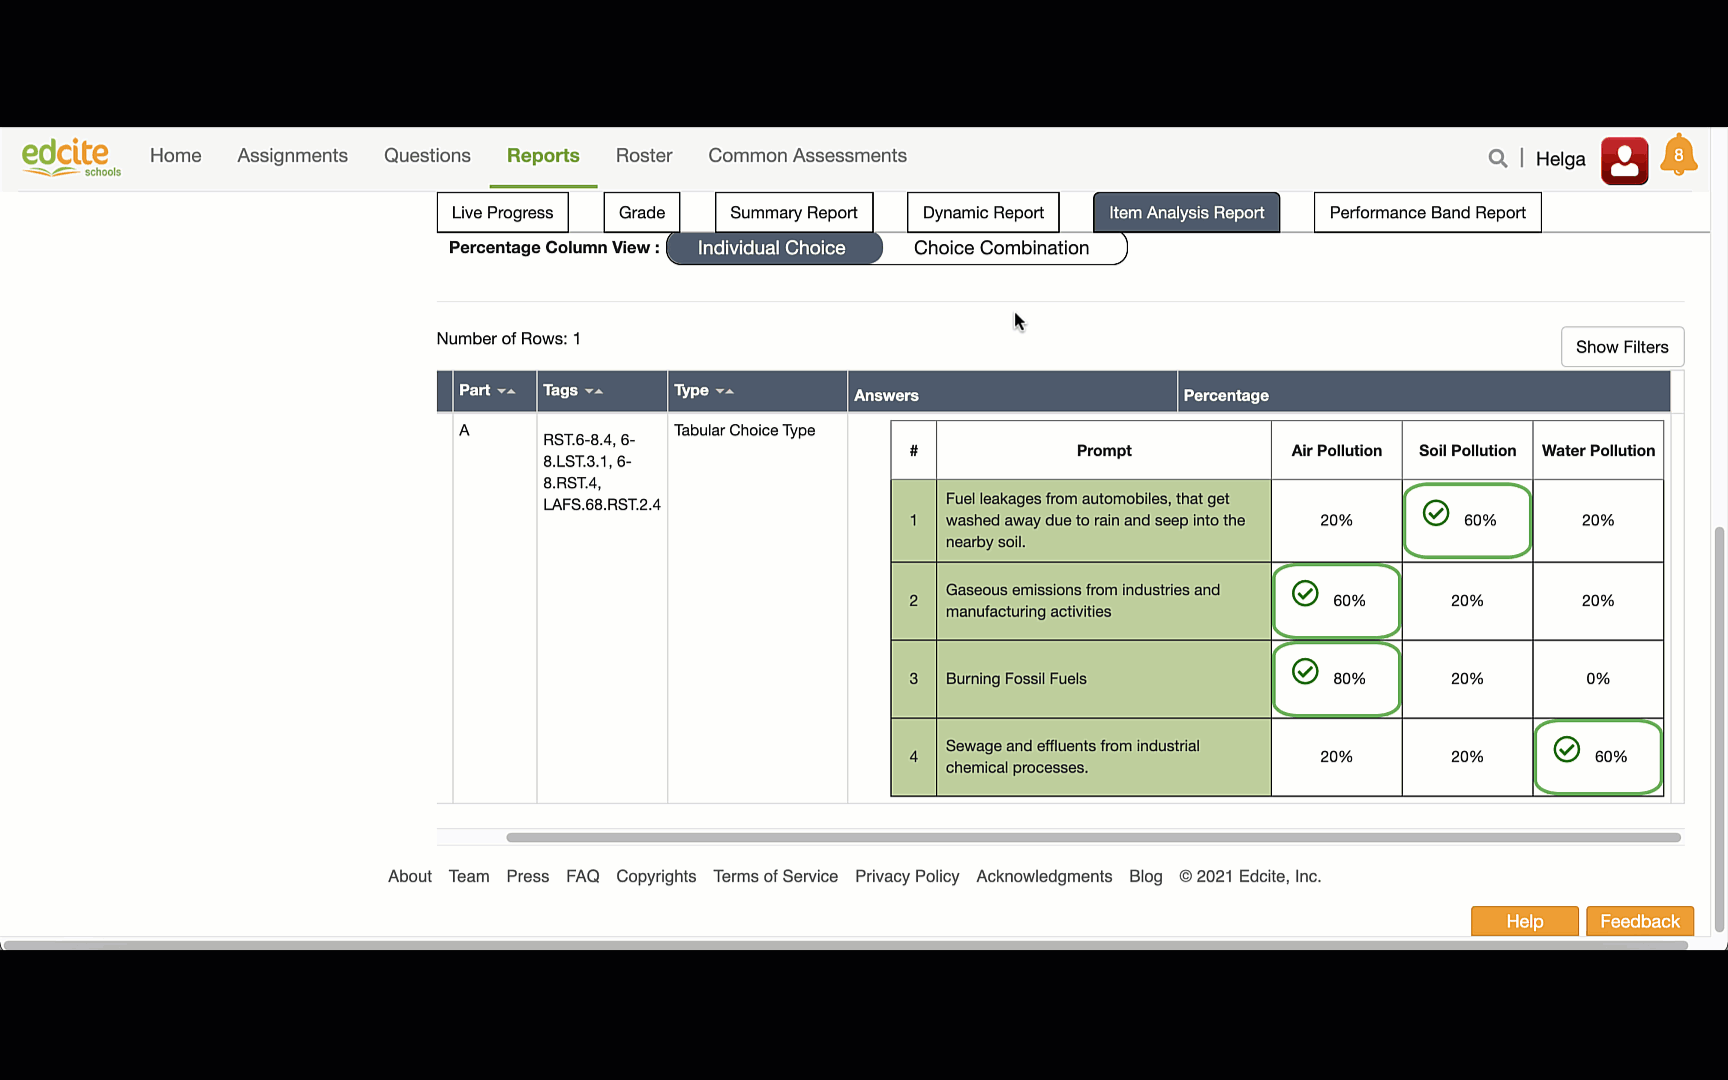Click the page's vertical scrollbar

tap(1720, 730)
